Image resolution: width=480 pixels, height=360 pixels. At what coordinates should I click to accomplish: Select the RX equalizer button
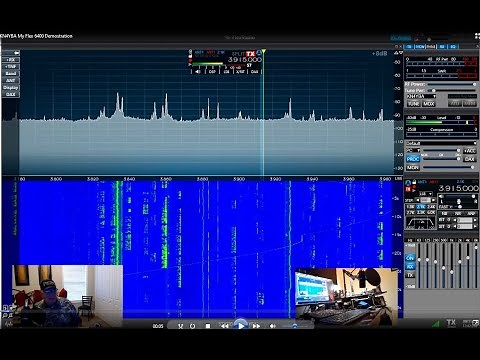coord(410,266)
